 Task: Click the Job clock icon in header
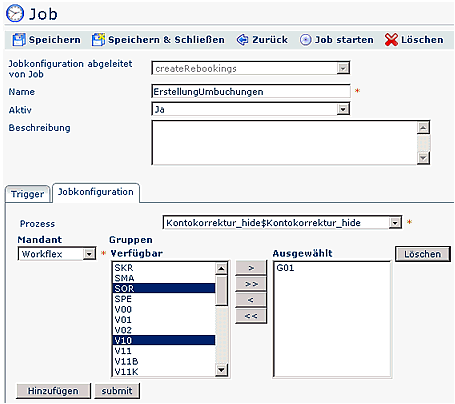point(15,14)
